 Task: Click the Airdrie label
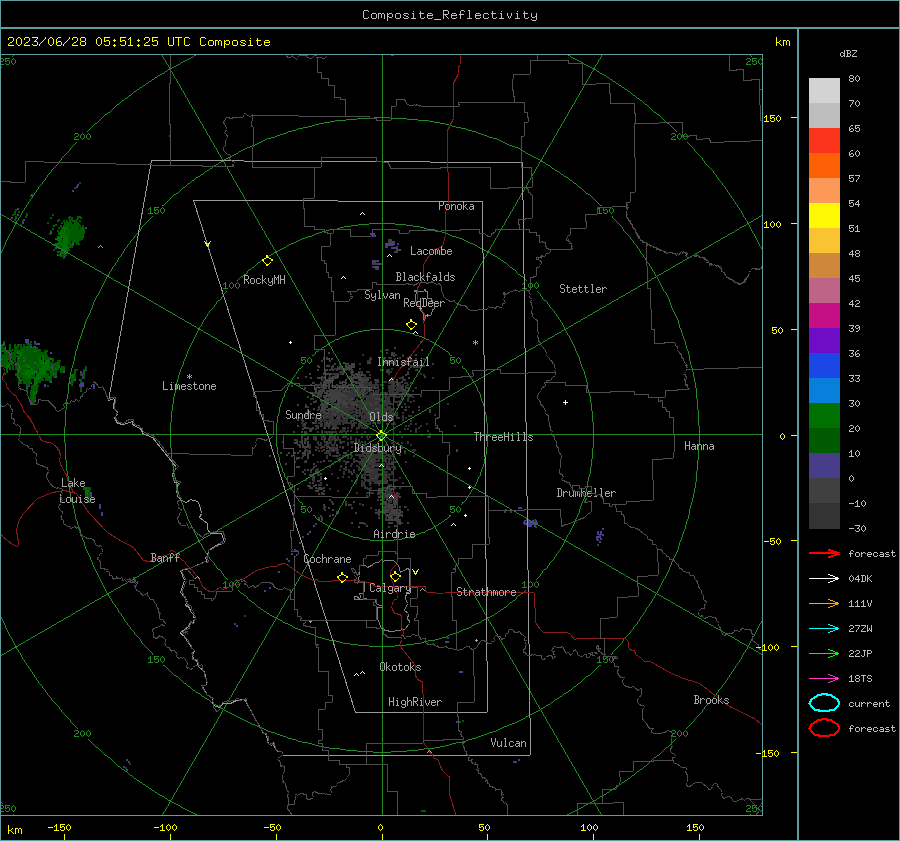[x=394, y=534]
